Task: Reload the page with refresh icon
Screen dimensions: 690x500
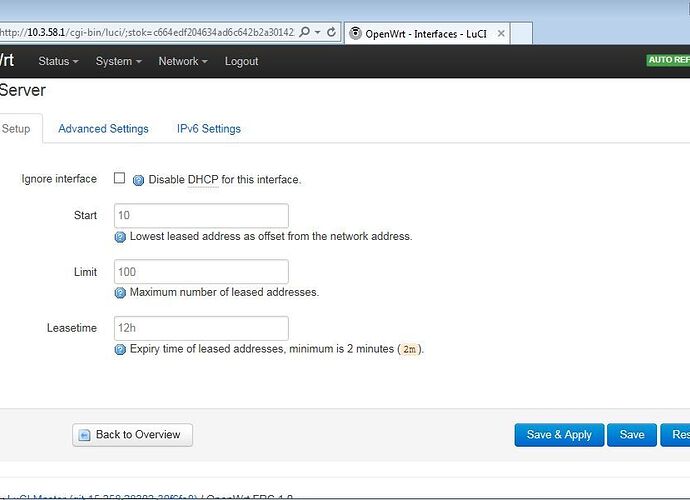Action: [x=331, y=32]
